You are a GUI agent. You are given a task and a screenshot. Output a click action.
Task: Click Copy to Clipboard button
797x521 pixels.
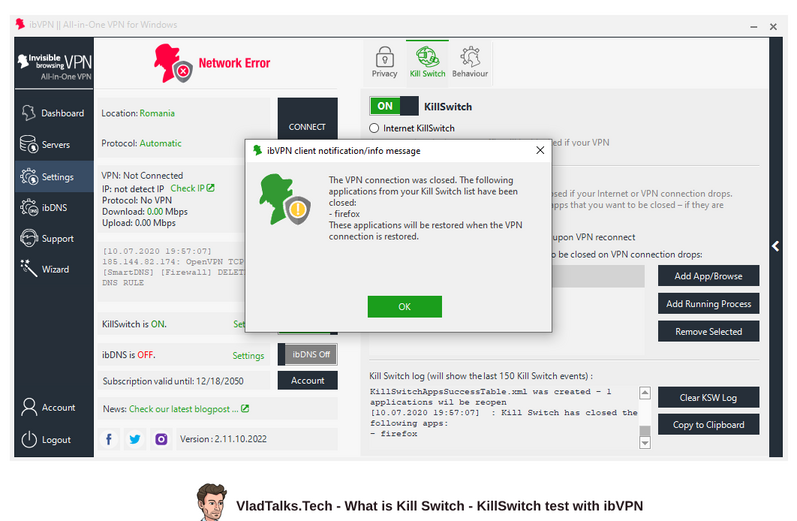[709, 424]
